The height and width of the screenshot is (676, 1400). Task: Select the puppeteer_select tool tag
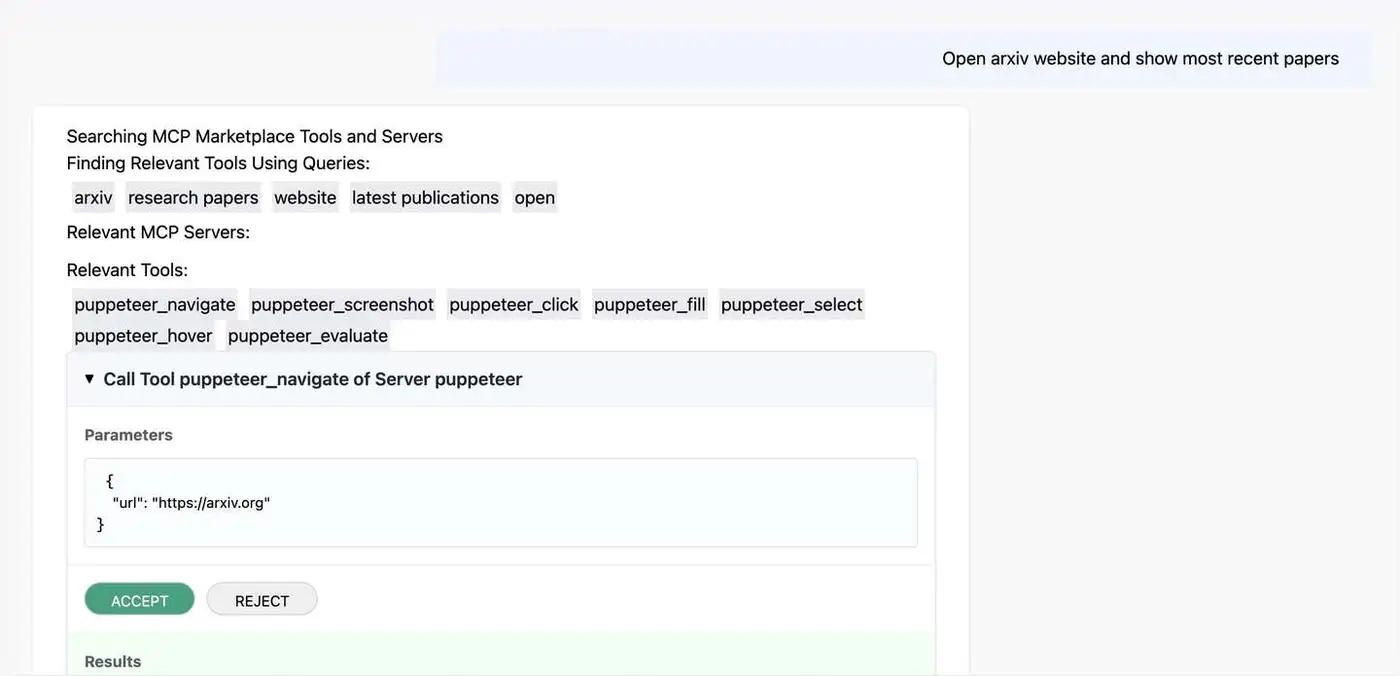click(x=792, y=305)
